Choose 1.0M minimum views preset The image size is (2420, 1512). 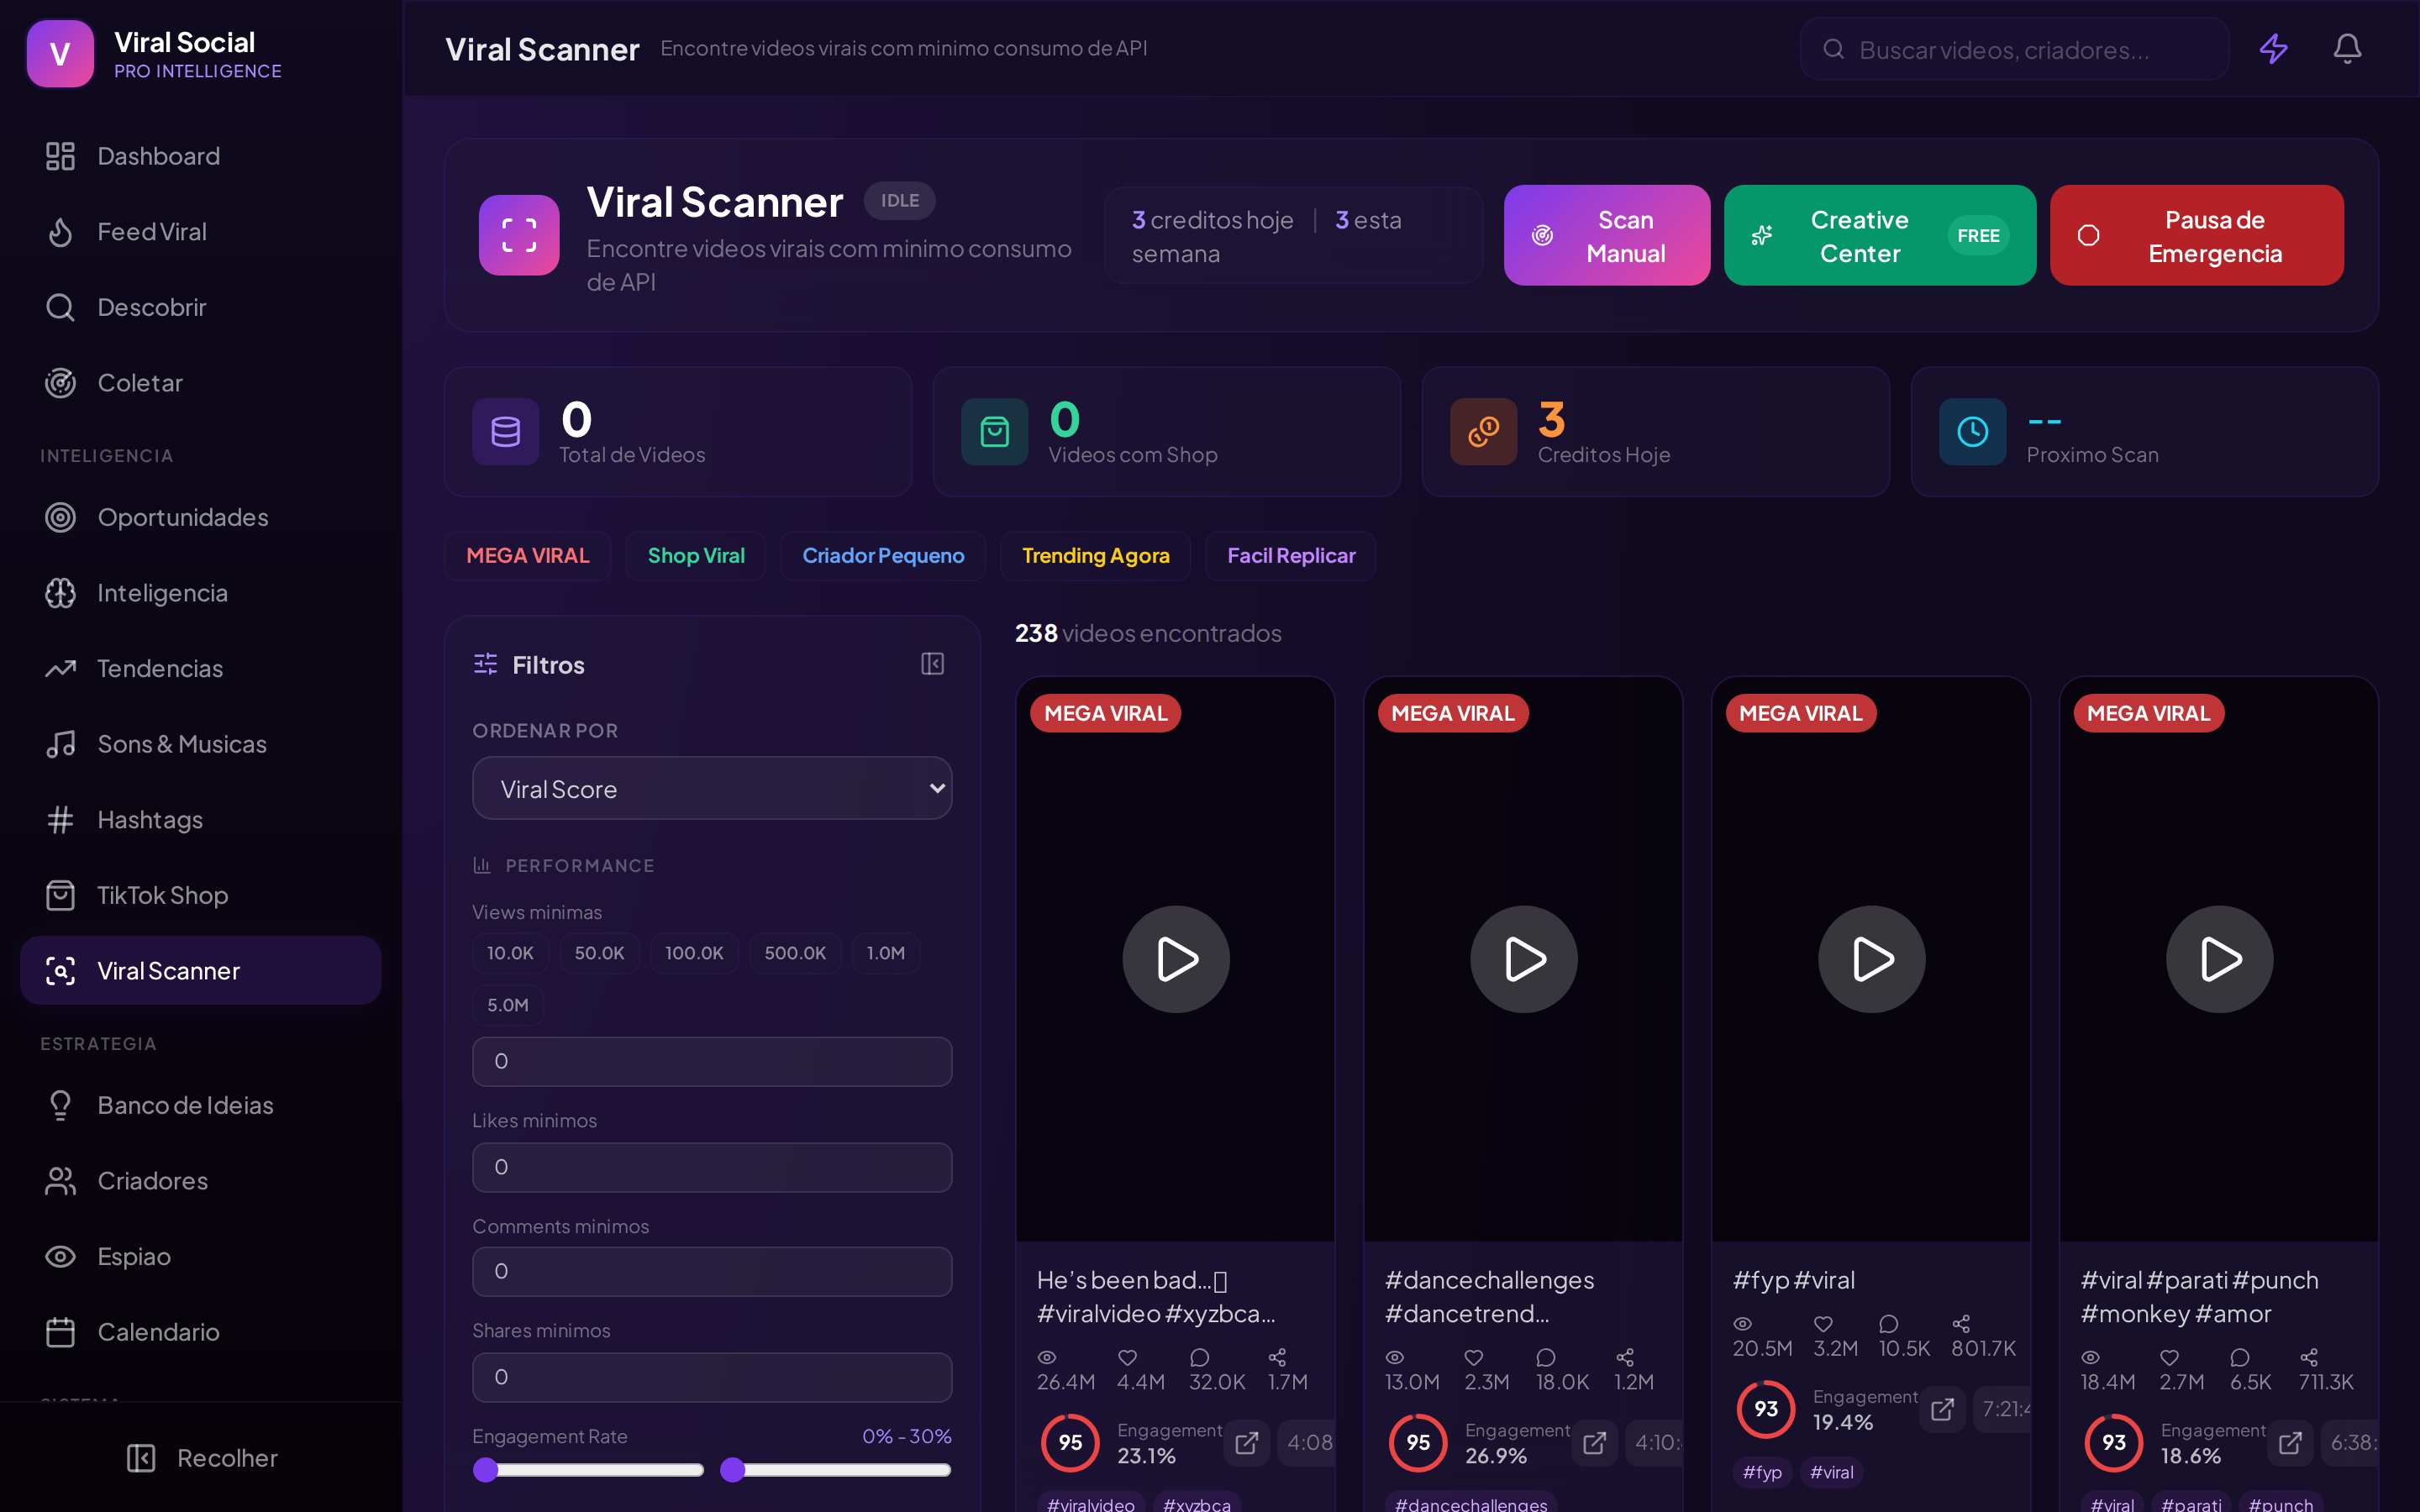click(886, 953)
